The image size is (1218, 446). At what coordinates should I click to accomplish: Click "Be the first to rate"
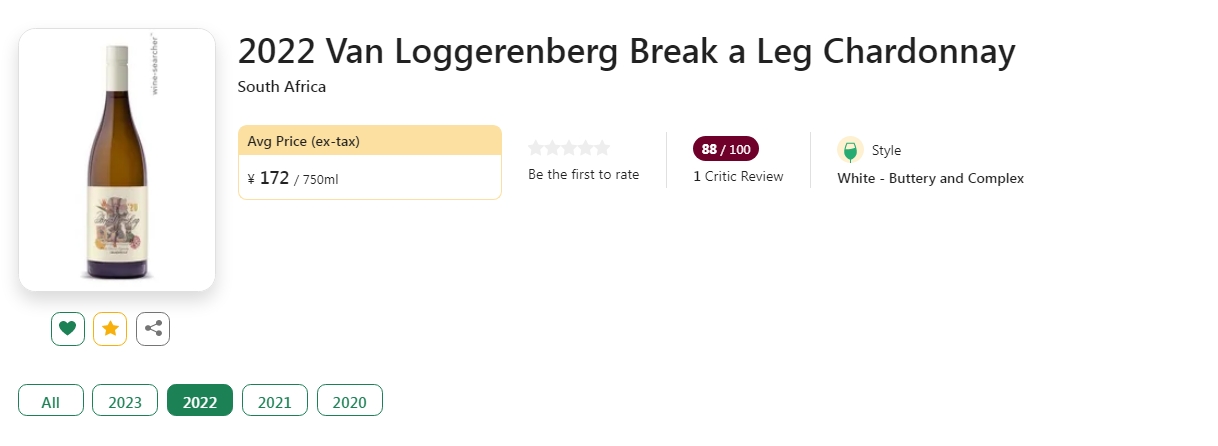583,175
